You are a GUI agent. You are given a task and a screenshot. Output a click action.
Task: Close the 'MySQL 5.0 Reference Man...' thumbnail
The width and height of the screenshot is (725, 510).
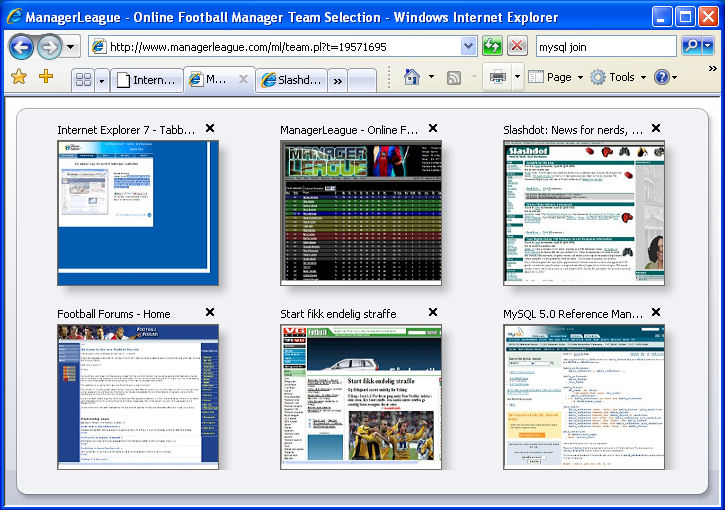click(656, 312)
